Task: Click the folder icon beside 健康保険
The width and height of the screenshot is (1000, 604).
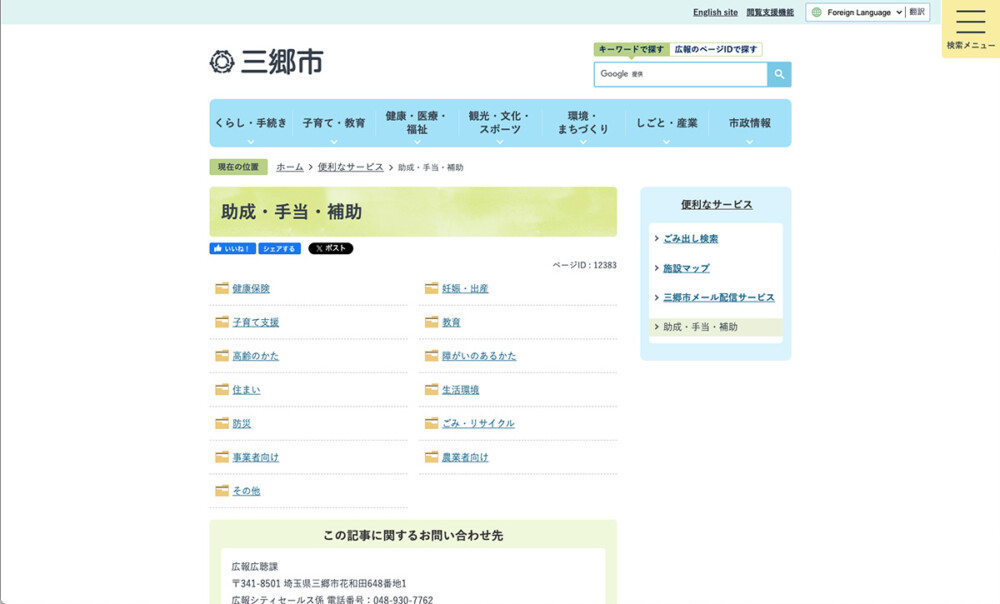Action: coord(222,288)
